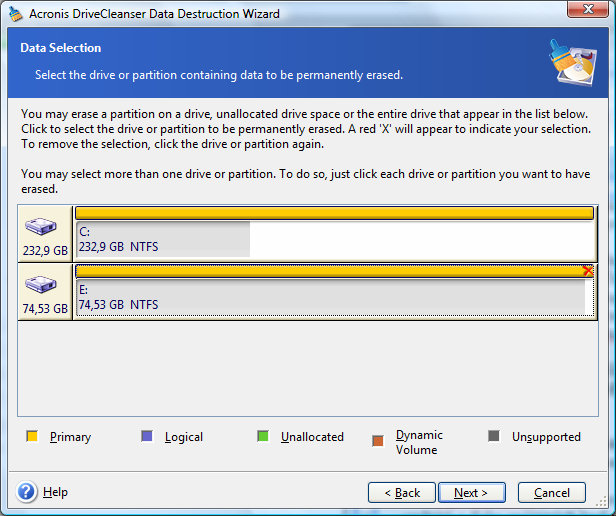Click the 232,9 GB hard disk icon
Image resolution: width=616 pixels, height=516 pixels.
point(41,226)
